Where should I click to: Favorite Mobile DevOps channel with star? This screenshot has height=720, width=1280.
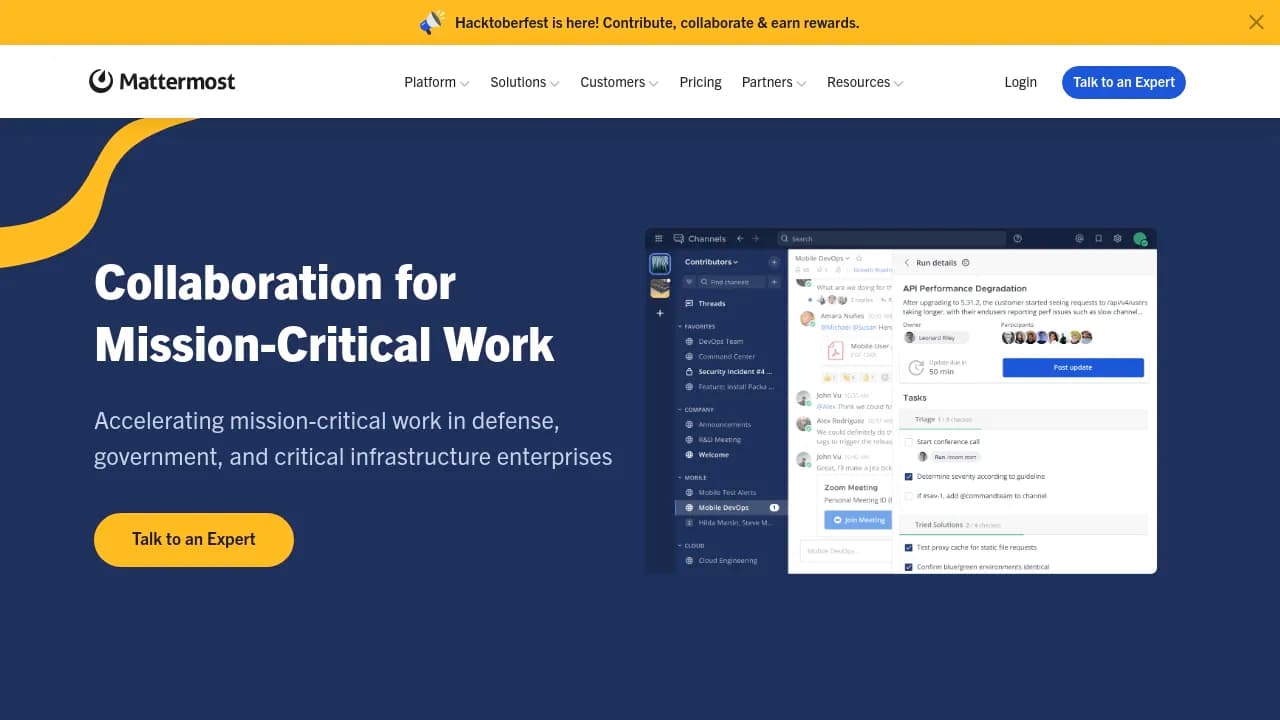(859, 258)
